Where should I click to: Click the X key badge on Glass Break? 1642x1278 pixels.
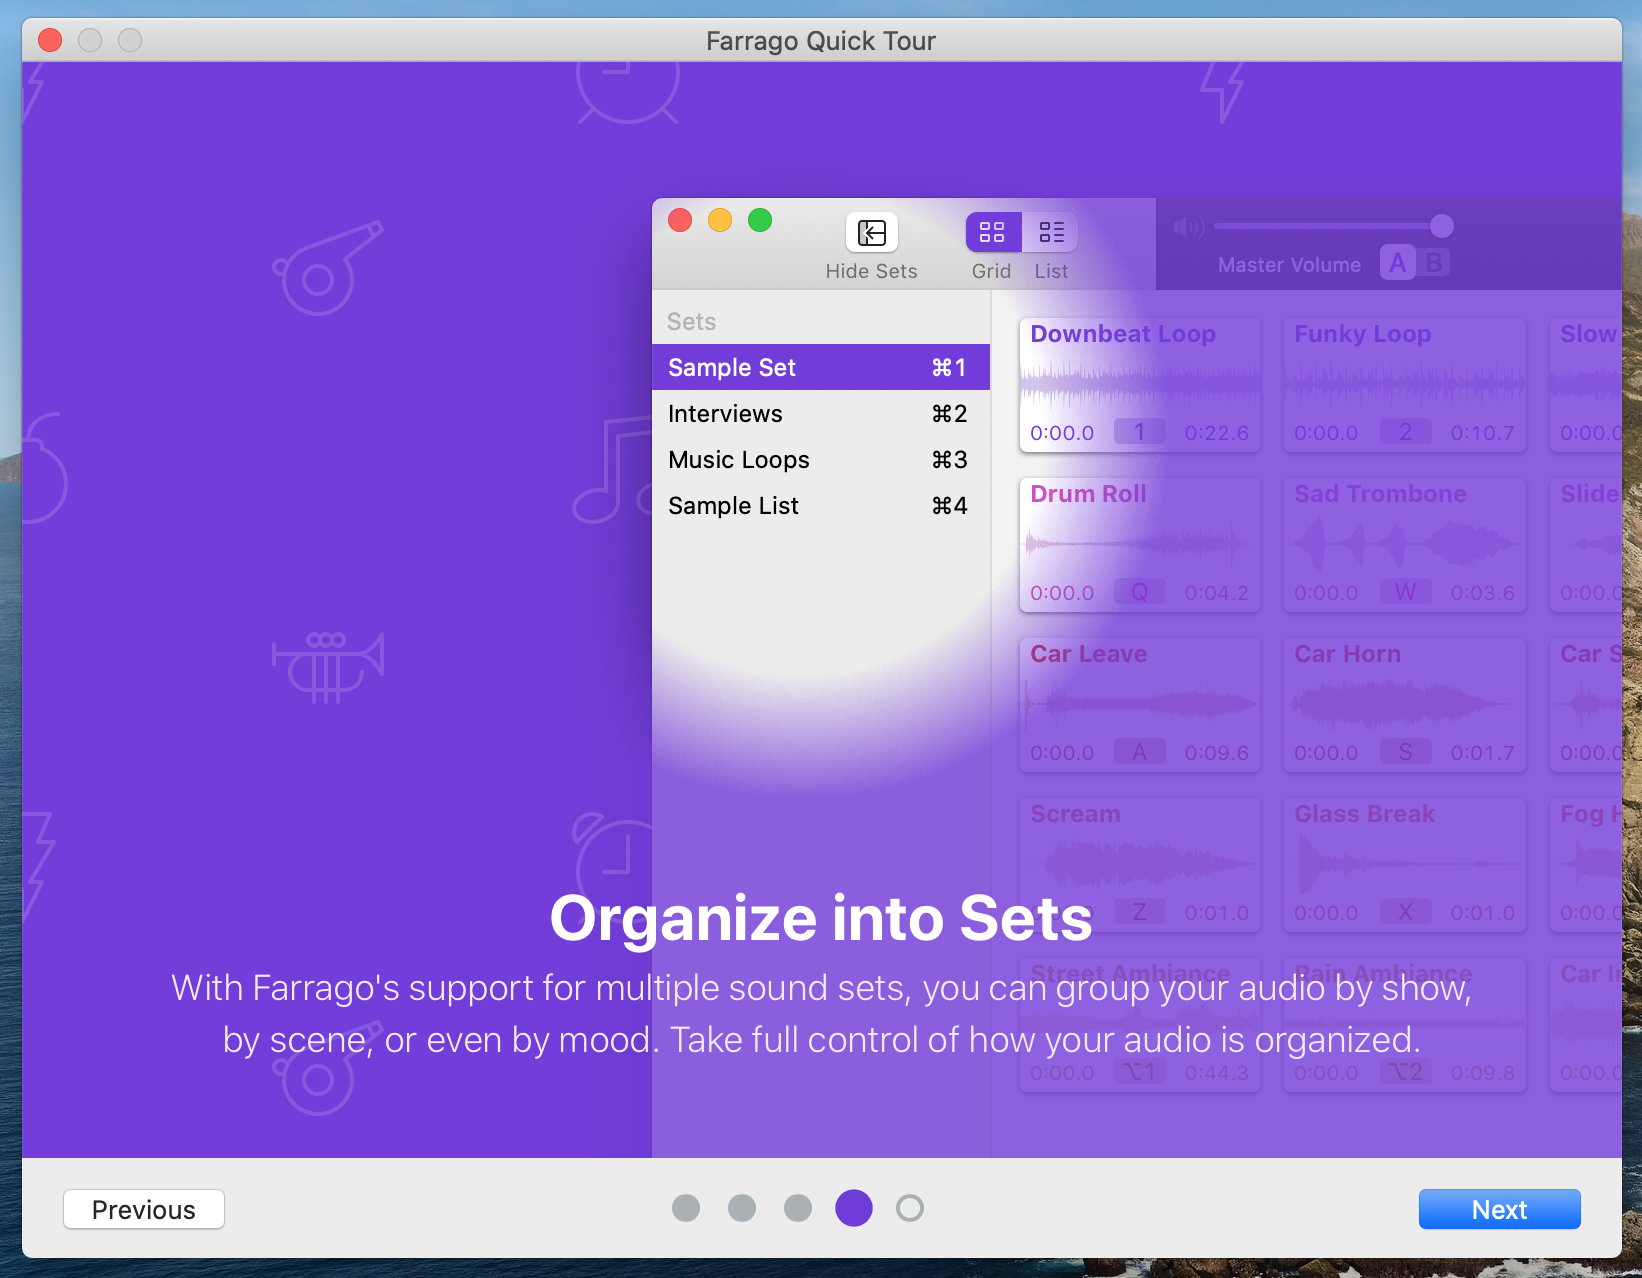coord(1405,912)
